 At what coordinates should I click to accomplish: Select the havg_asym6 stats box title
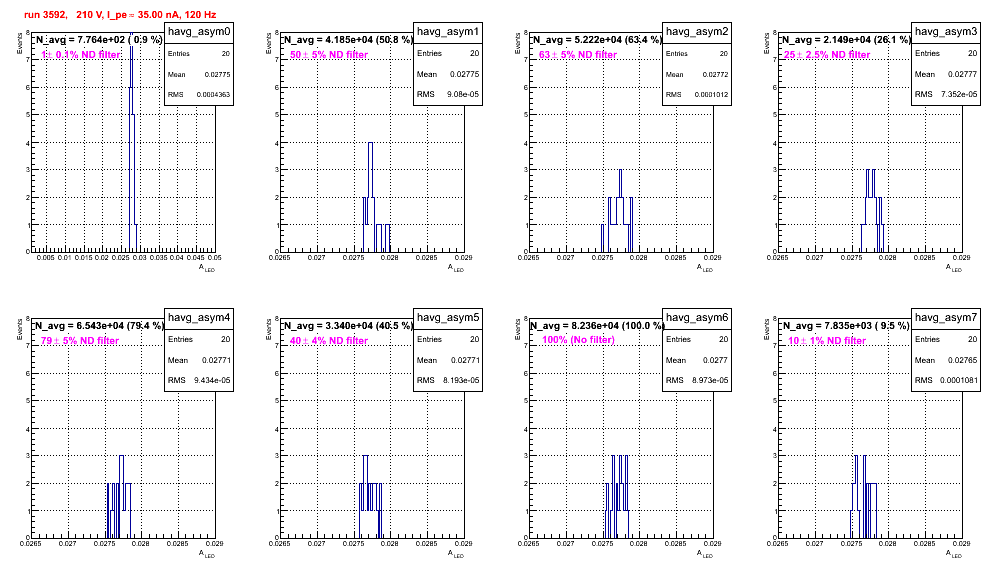(x=697, y=318)
